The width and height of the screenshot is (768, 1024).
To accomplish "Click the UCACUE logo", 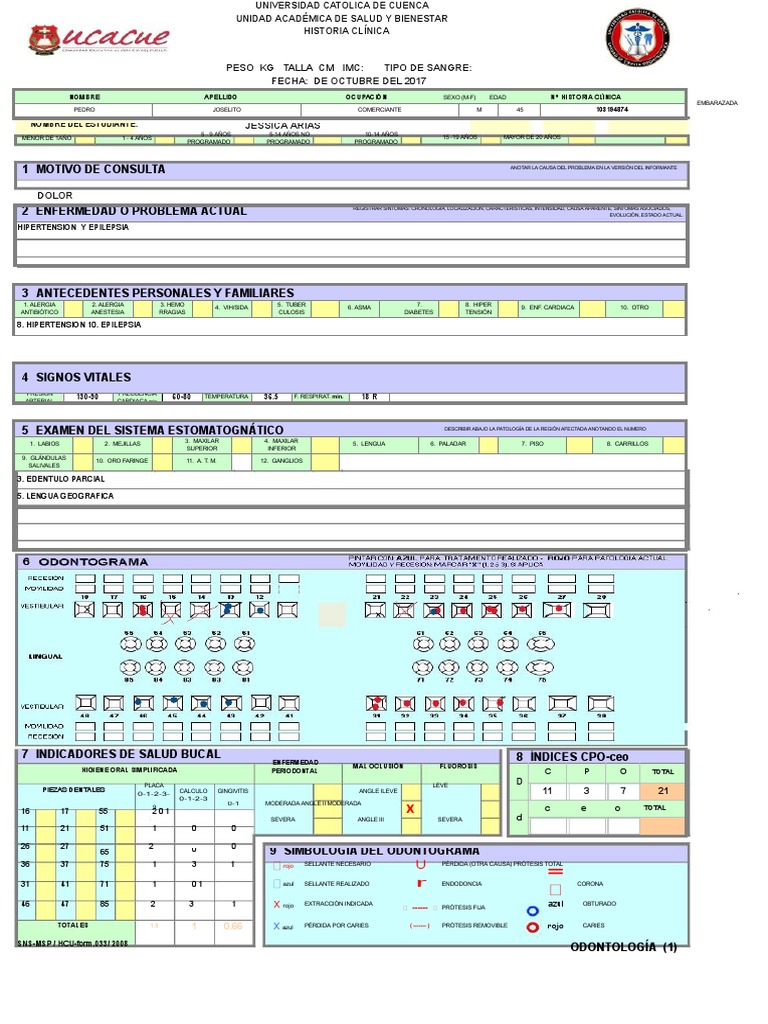I will [x=99, y=39].
